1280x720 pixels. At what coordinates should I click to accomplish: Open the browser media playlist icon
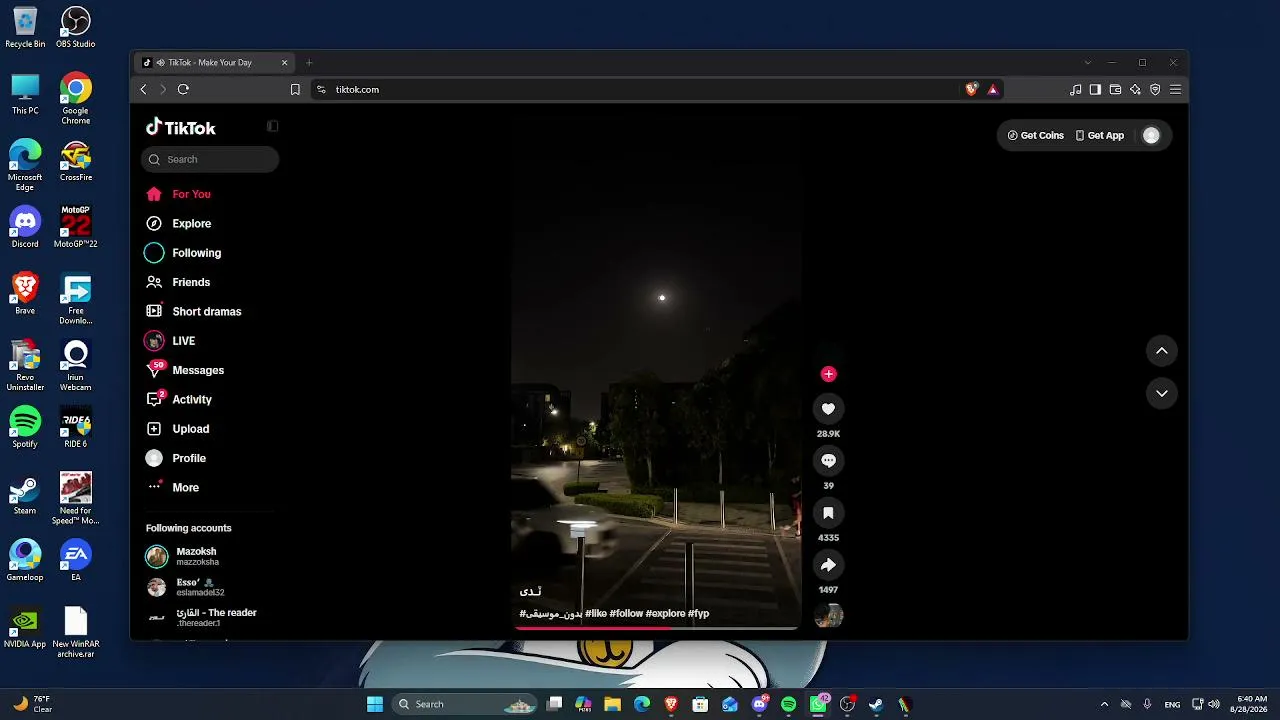(x=1076, y=89)
